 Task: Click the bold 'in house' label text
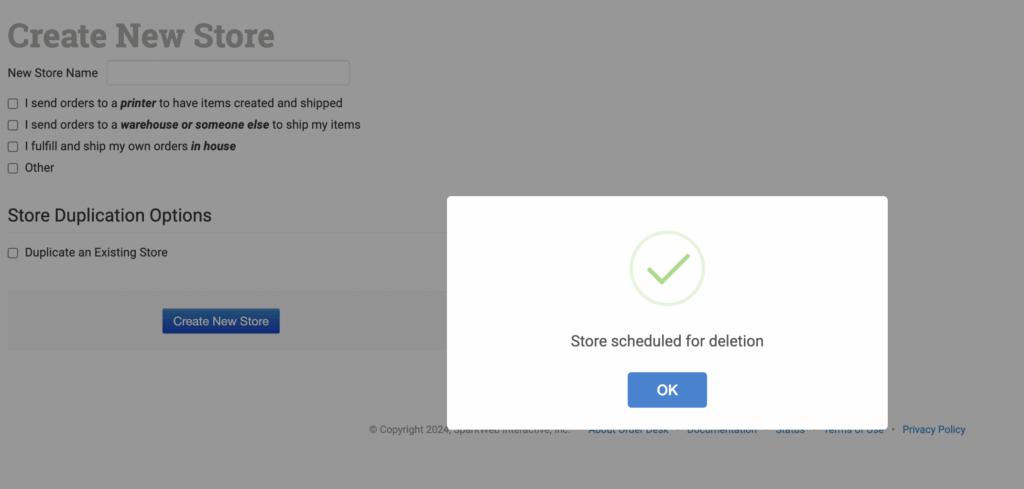click(213, 147)
